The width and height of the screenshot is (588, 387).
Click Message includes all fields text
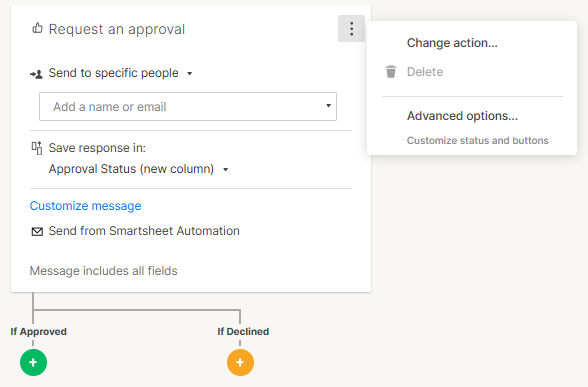pyautogui.click(x=104, y=271)
